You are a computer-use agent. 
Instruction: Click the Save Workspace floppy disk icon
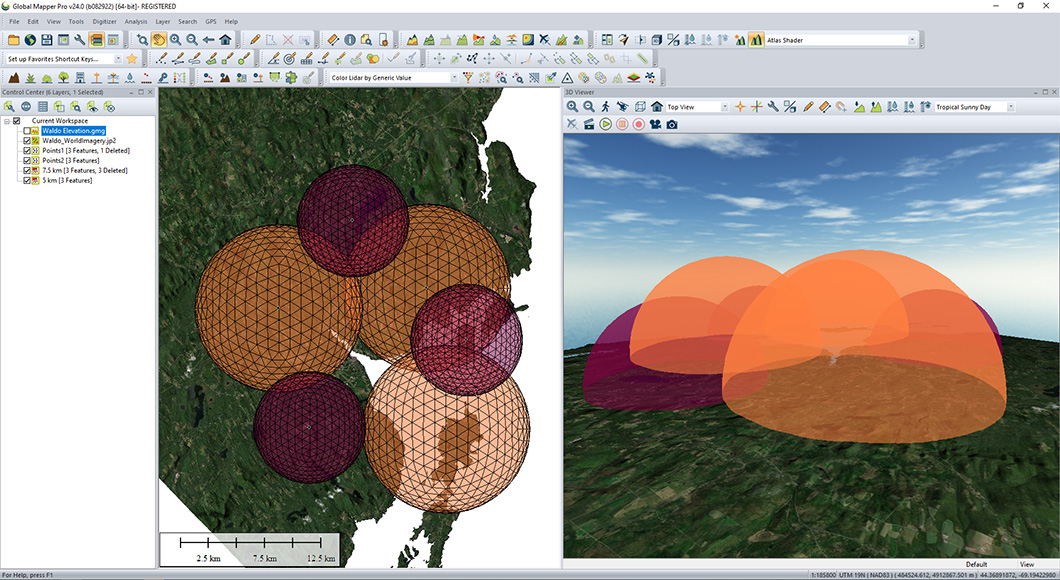click(x=47, y=40)
